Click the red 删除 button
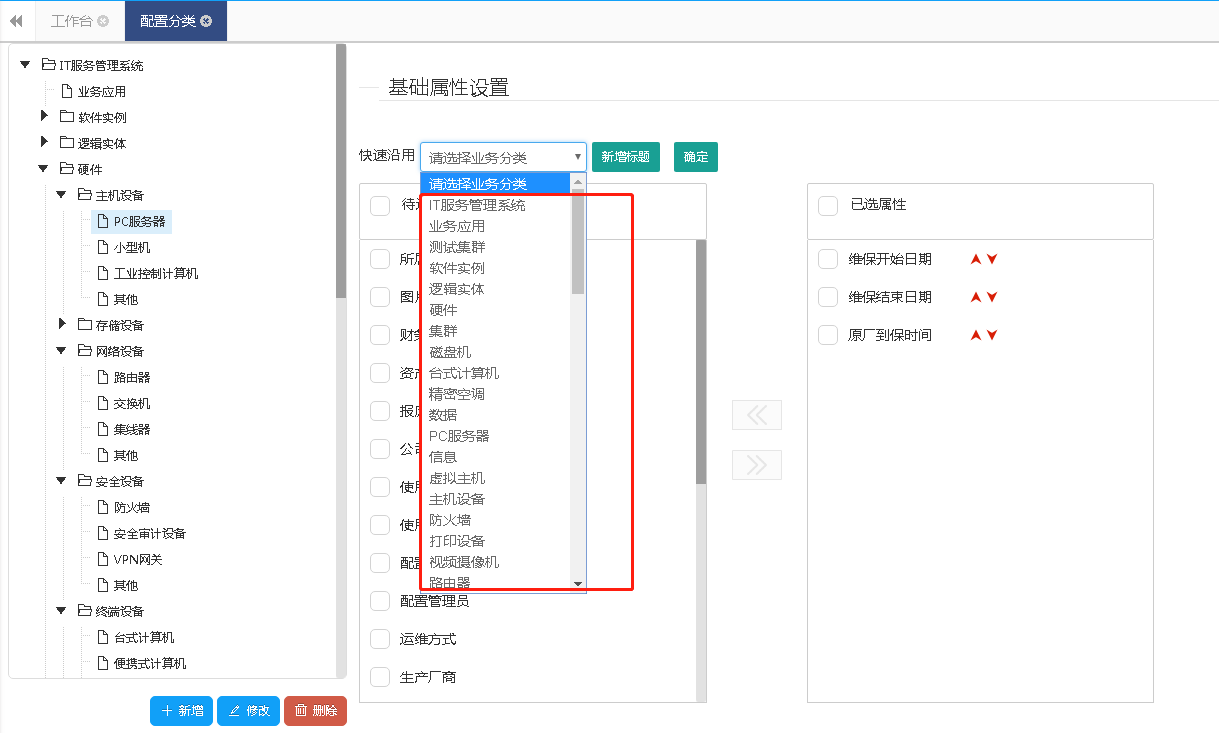1219x733 pixels. coord(315,711)
